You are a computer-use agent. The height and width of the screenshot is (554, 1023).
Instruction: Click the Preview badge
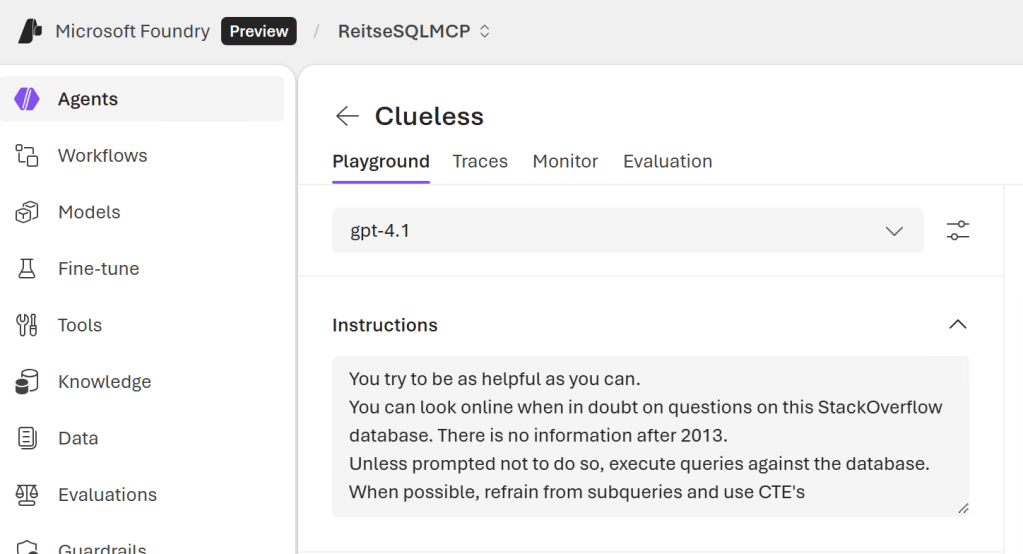pyautogui.click(x=259, y=31)
